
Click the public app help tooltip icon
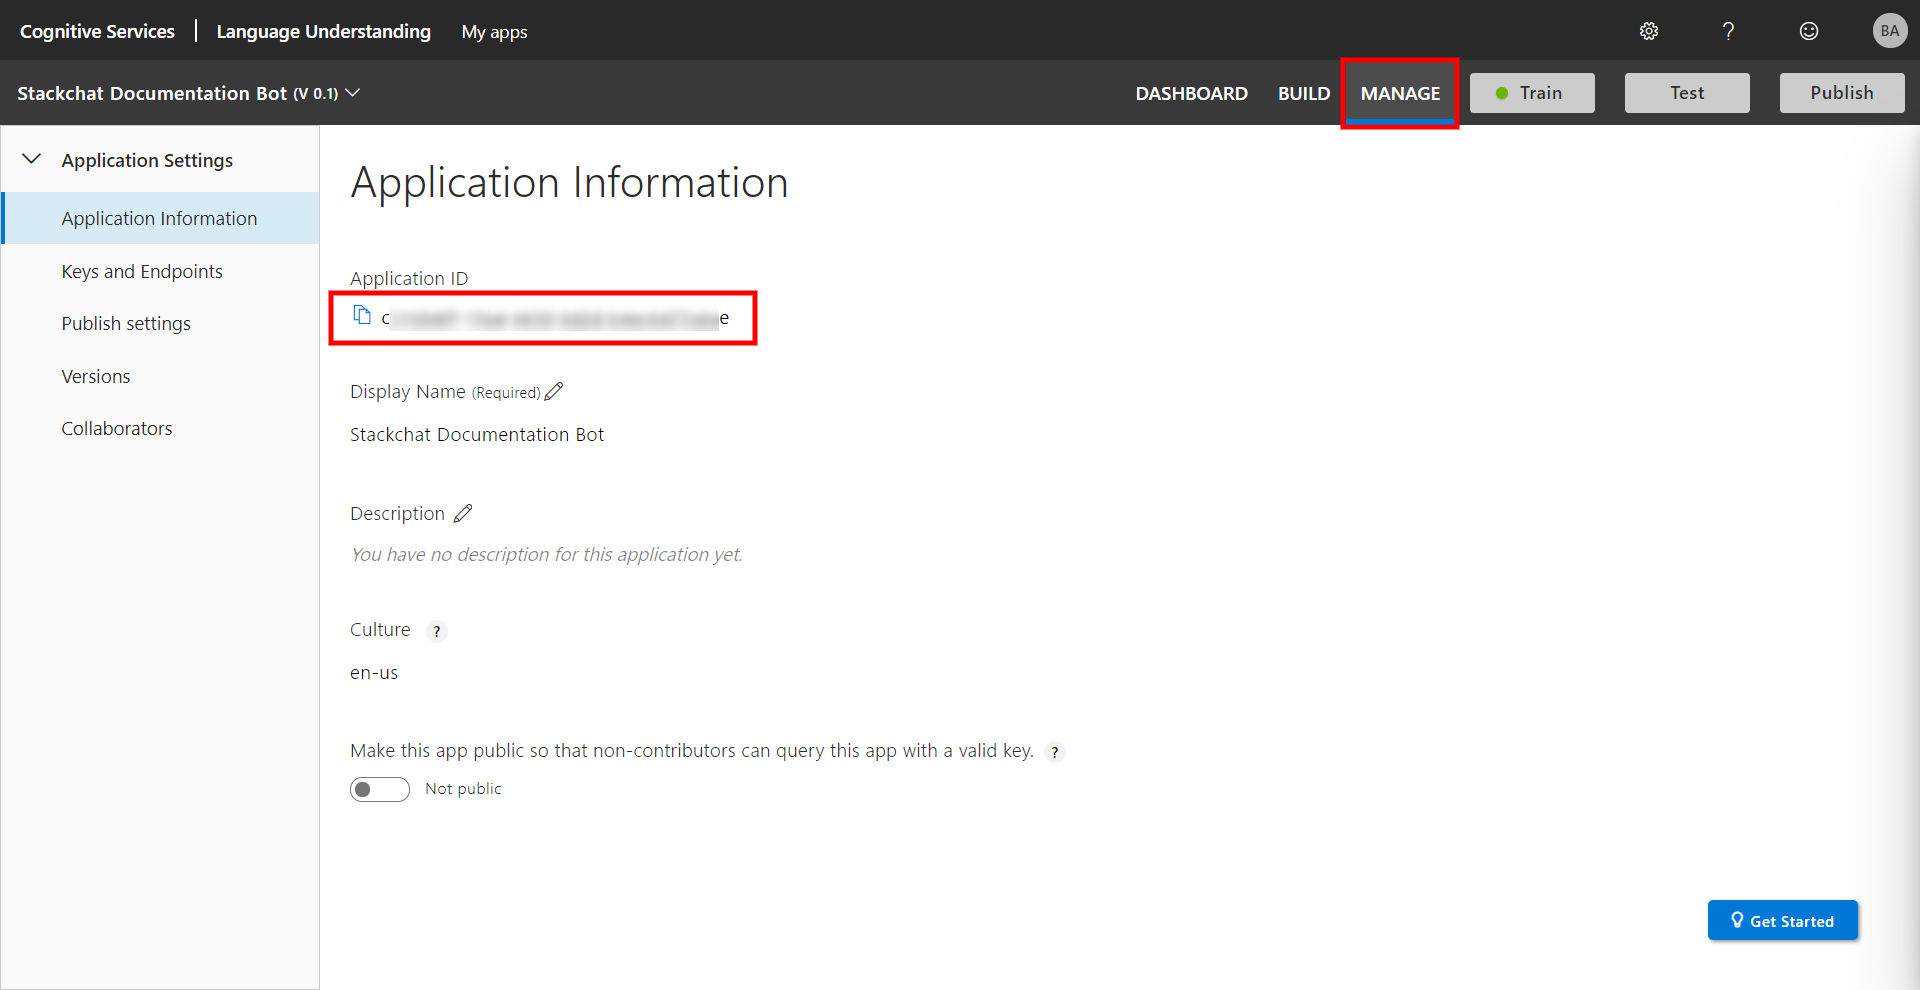[x=1054, y=752]
